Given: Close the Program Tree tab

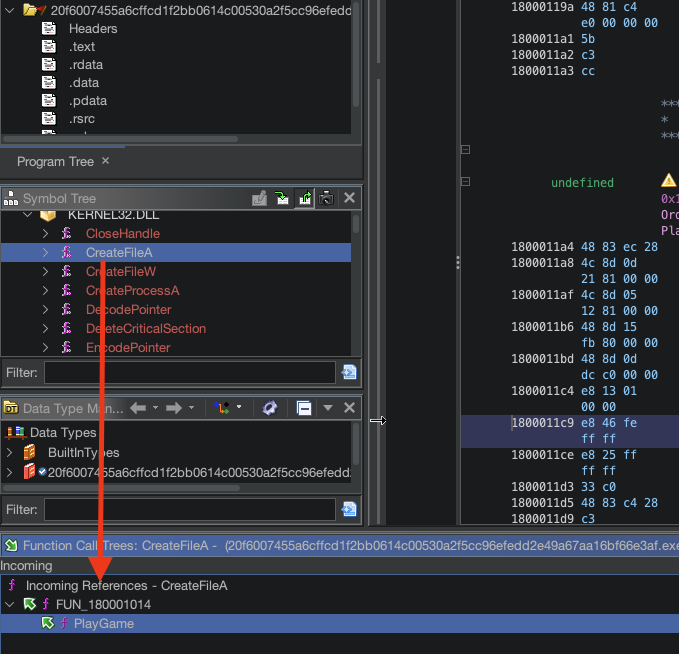Looking at the screenshot, I should [105, 161].
